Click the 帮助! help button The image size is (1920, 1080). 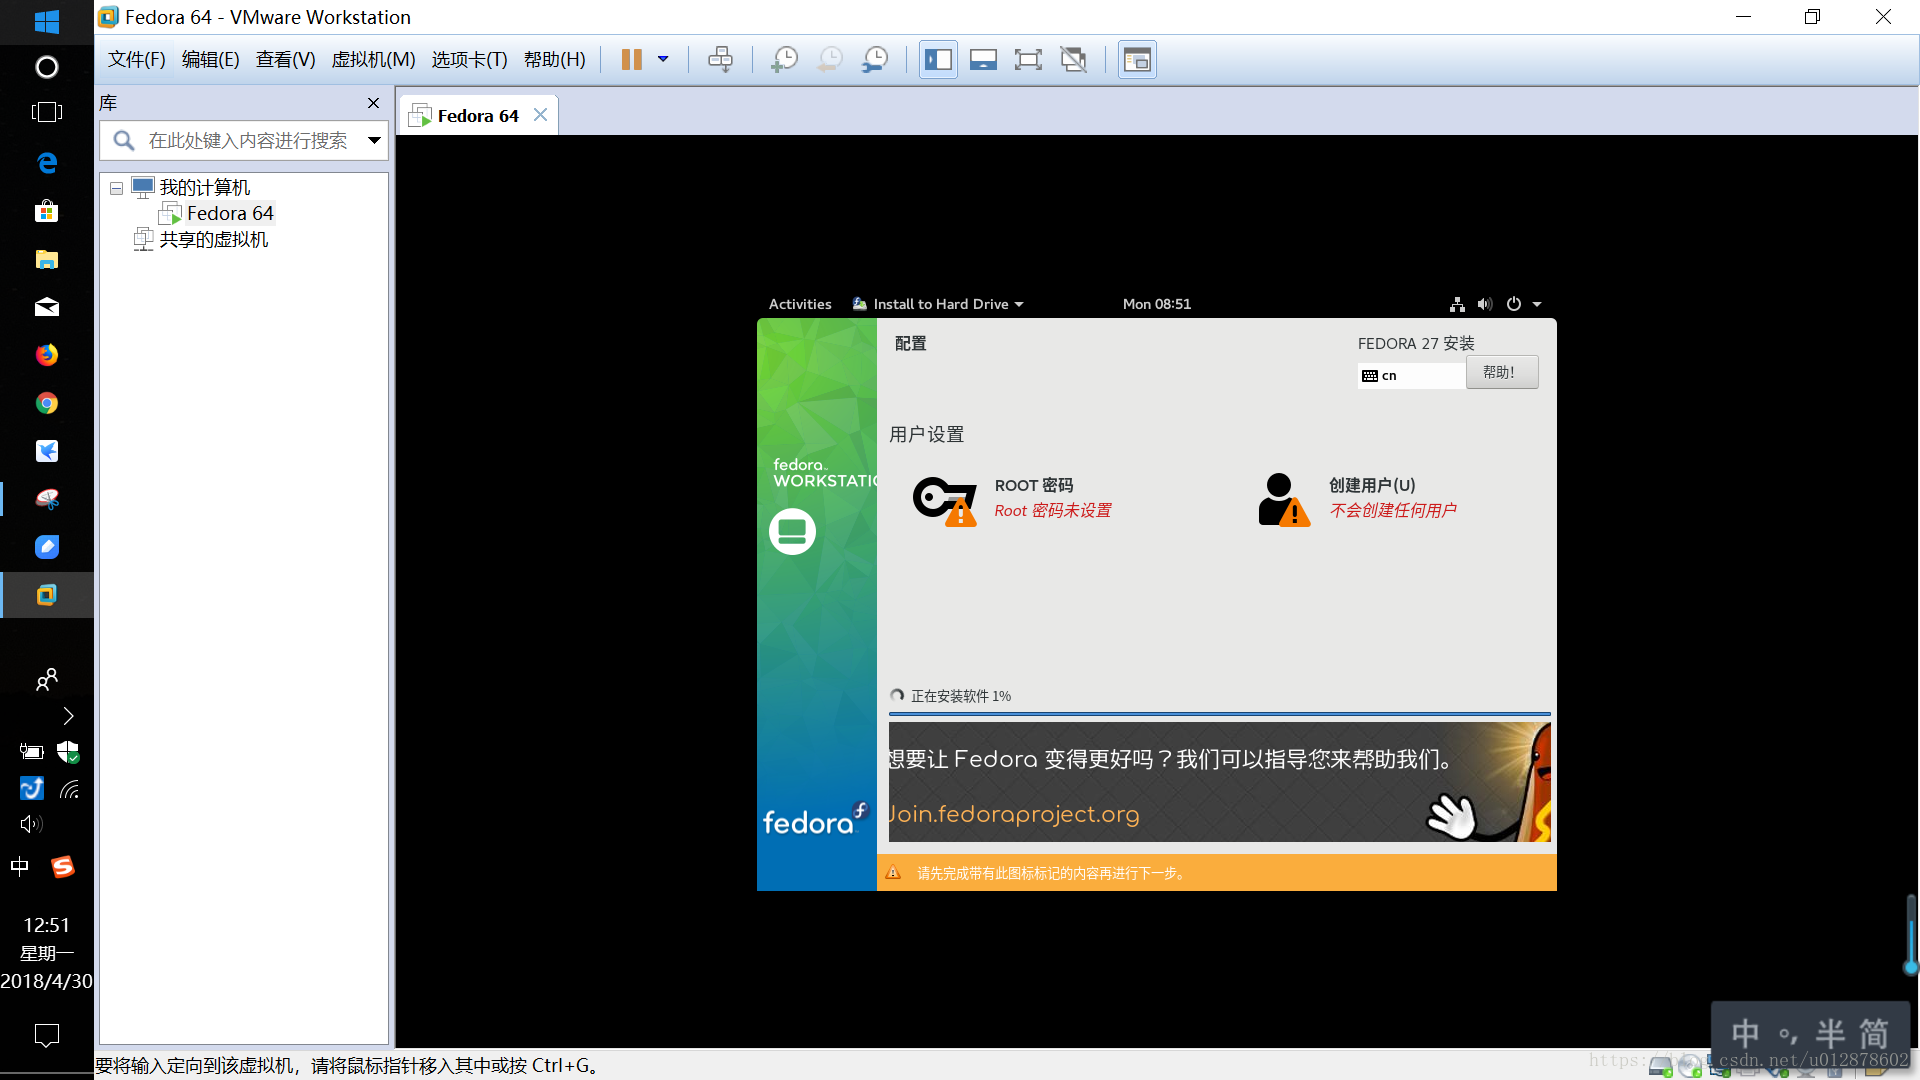[x=1502, y=373]
